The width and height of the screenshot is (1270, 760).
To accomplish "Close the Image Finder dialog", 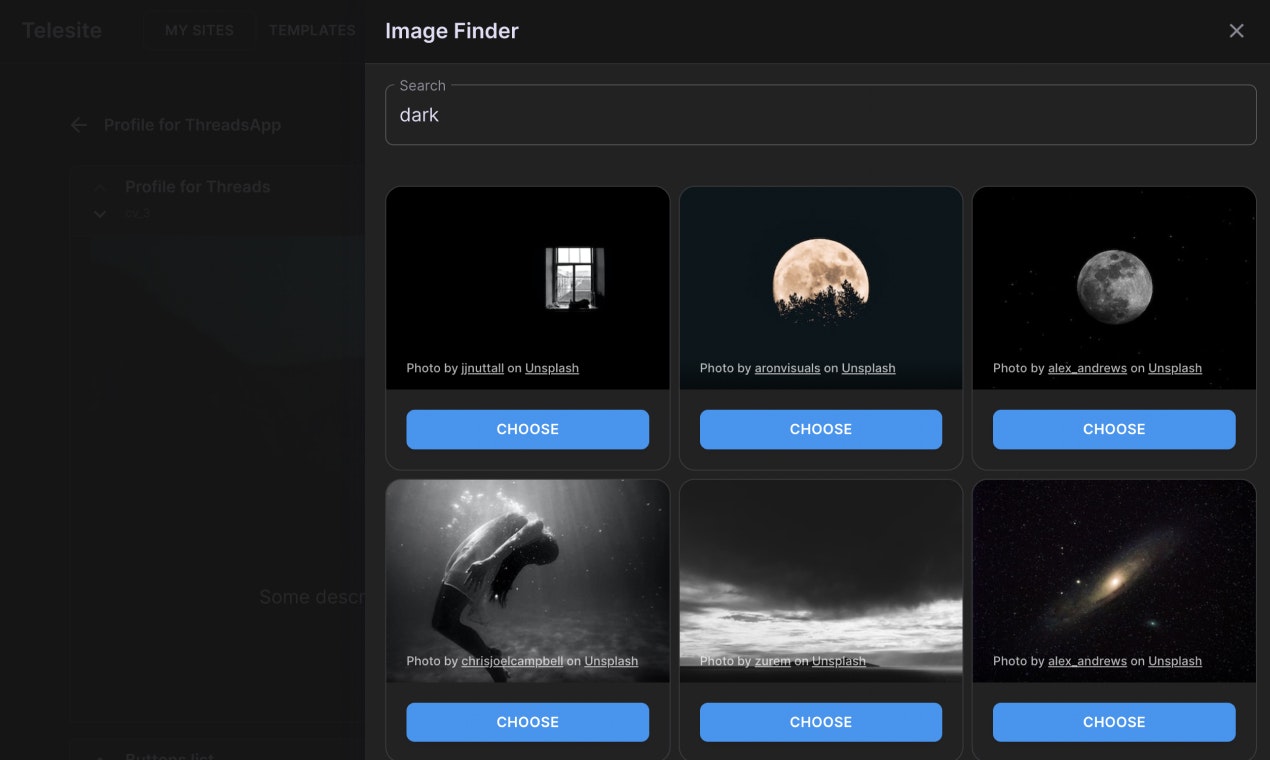I will 1236,31.
